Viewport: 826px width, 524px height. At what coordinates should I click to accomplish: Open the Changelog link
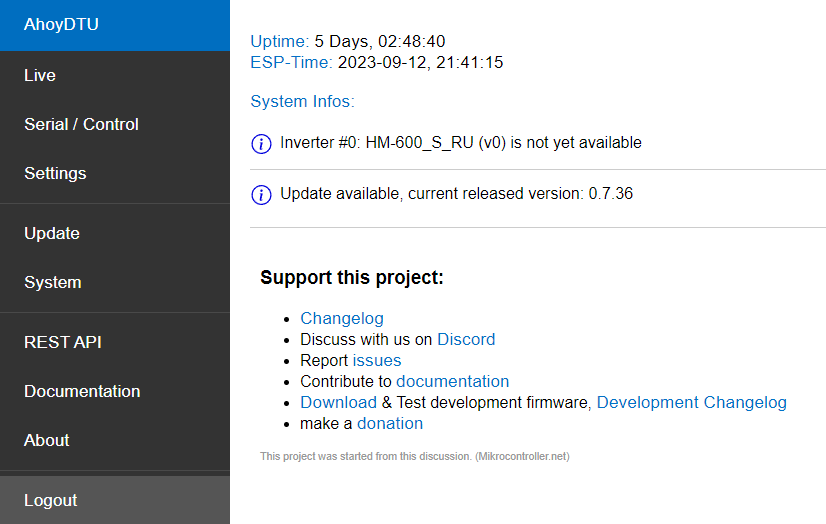pyautogui.click(x=341, y=318)
